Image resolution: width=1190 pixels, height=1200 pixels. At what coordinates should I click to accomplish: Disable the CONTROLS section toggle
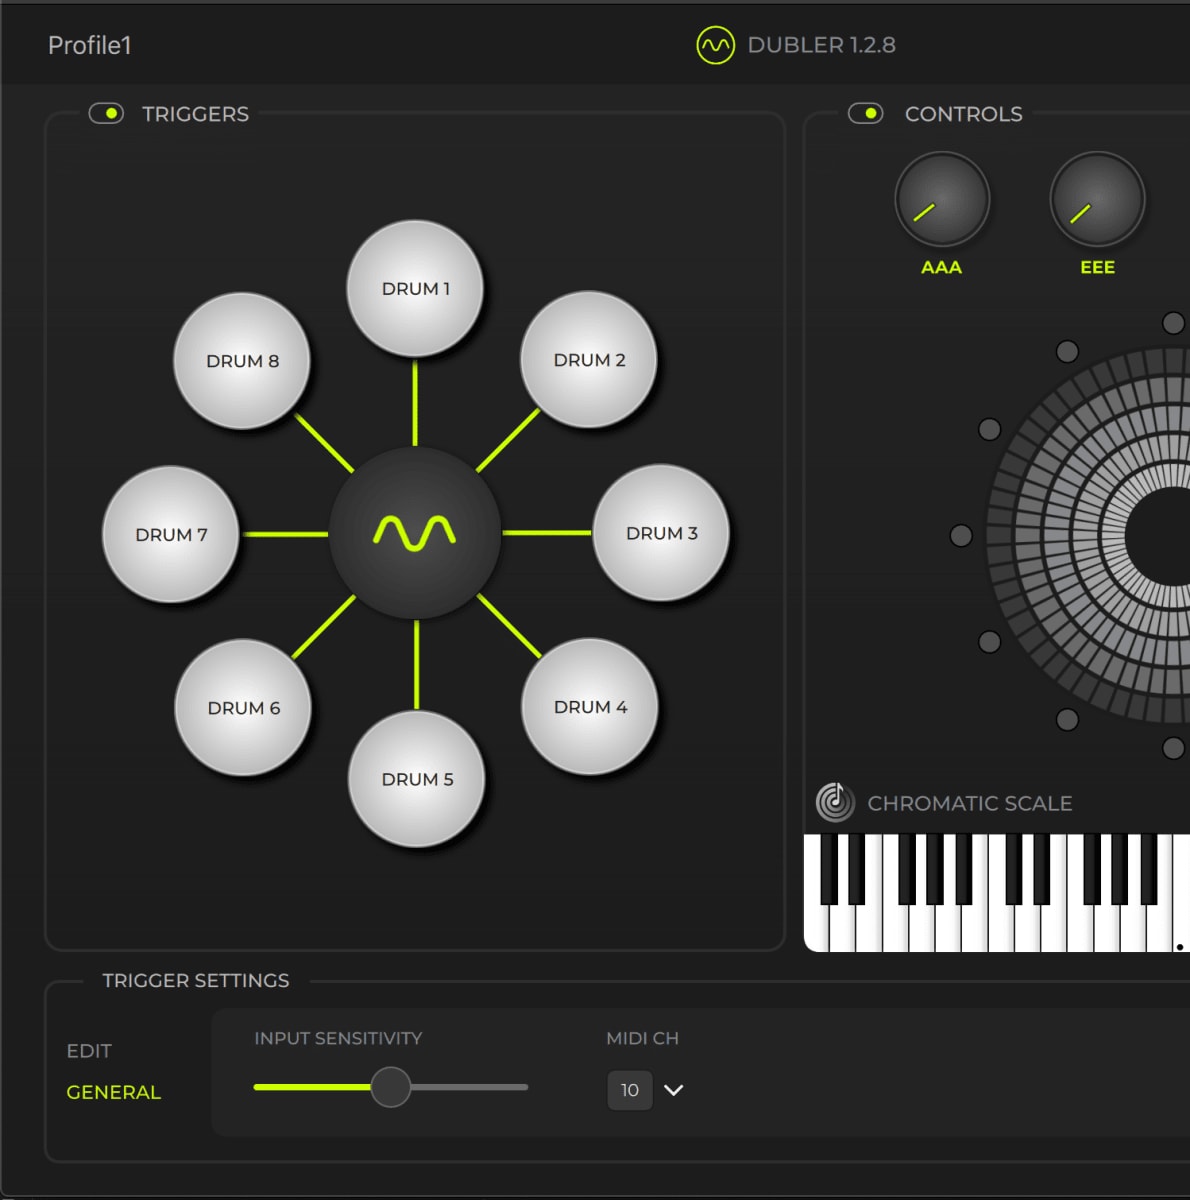[865, 114]
